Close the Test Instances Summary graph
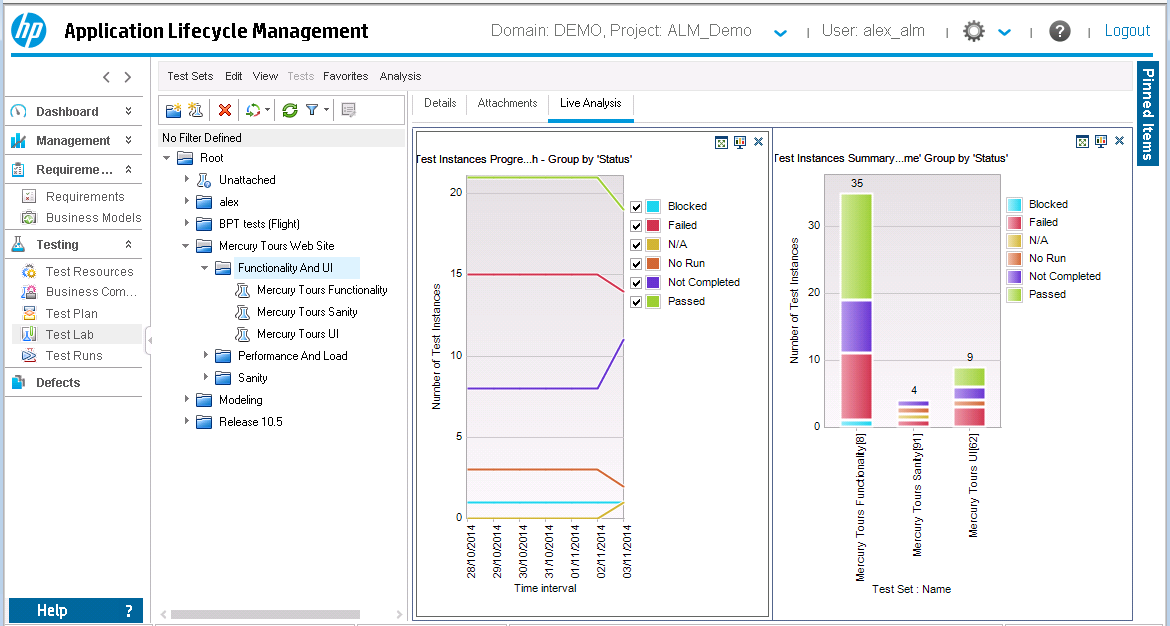The width and height of the screenshot is (1170, 626). 1119,141
